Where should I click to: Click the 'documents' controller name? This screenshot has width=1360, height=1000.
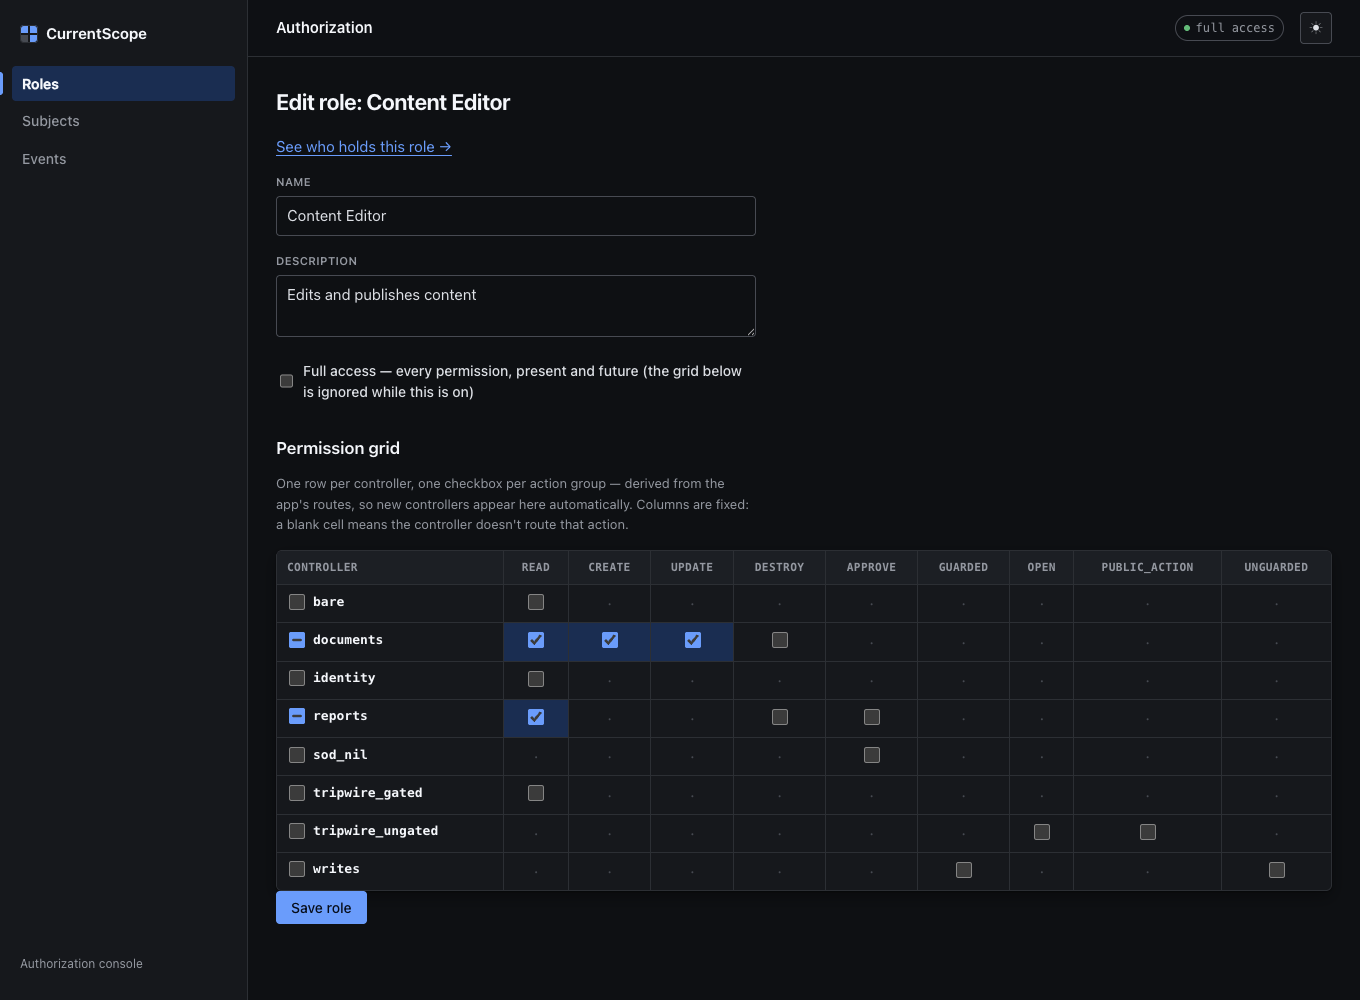348,640
